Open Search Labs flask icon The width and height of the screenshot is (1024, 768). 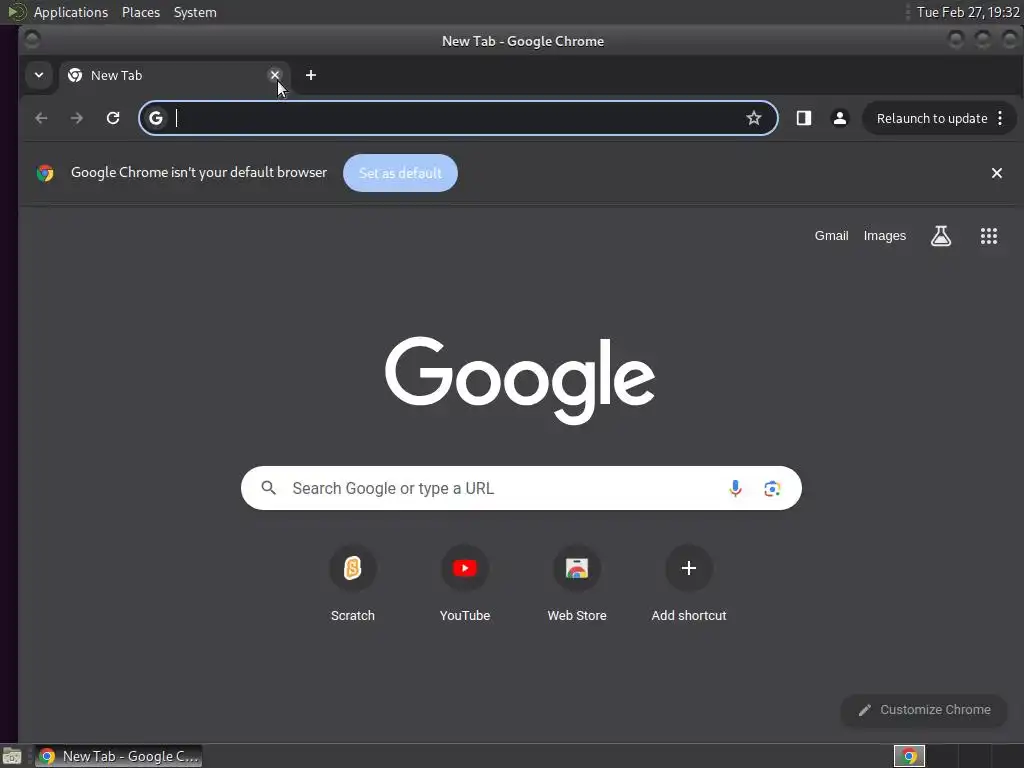tap(941, 236)
